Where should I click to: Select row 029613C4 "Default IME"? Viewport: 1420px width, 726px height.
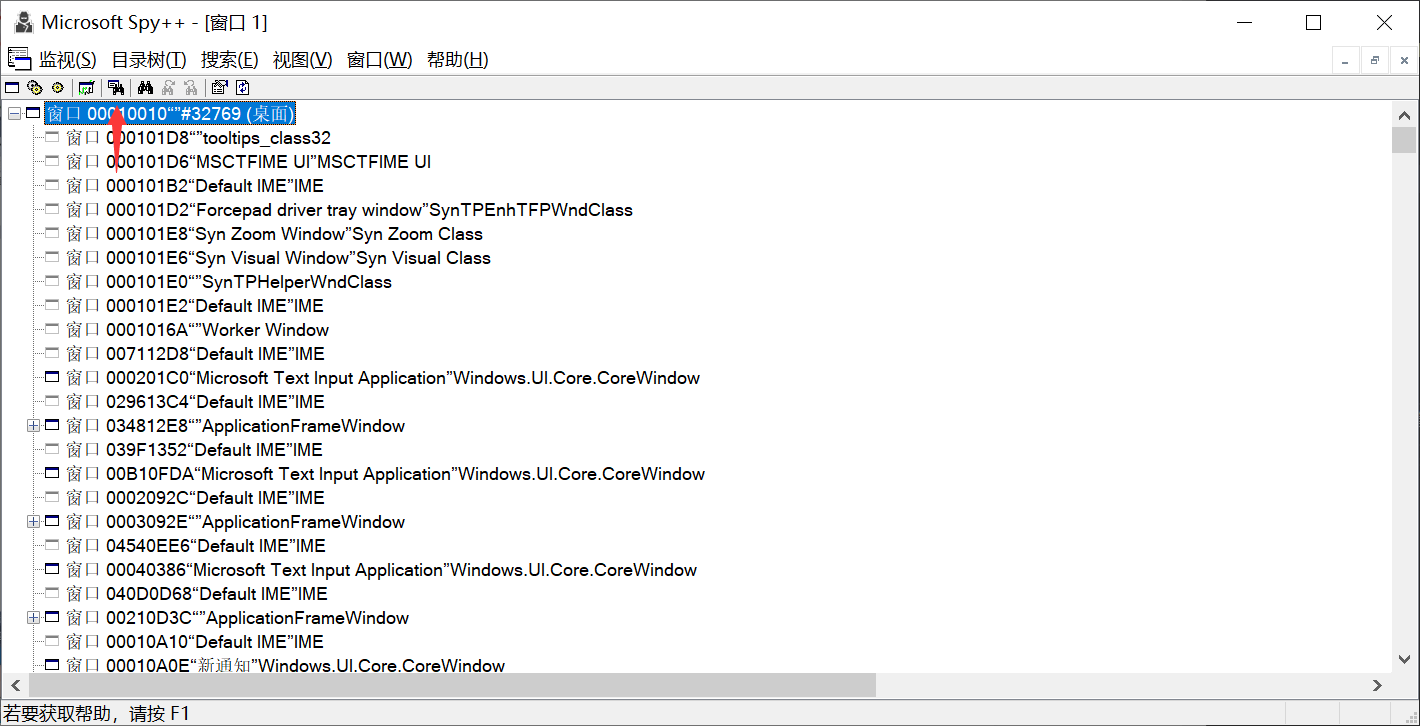pos(195,402)
